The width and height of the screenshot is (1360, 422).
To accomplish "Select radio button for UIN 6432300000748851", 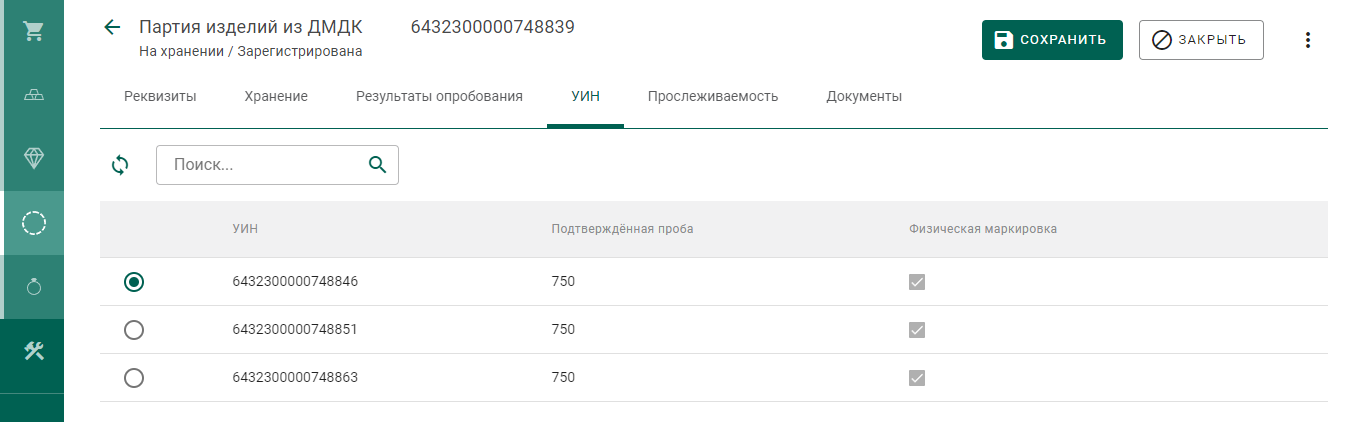I will (134, 330).
